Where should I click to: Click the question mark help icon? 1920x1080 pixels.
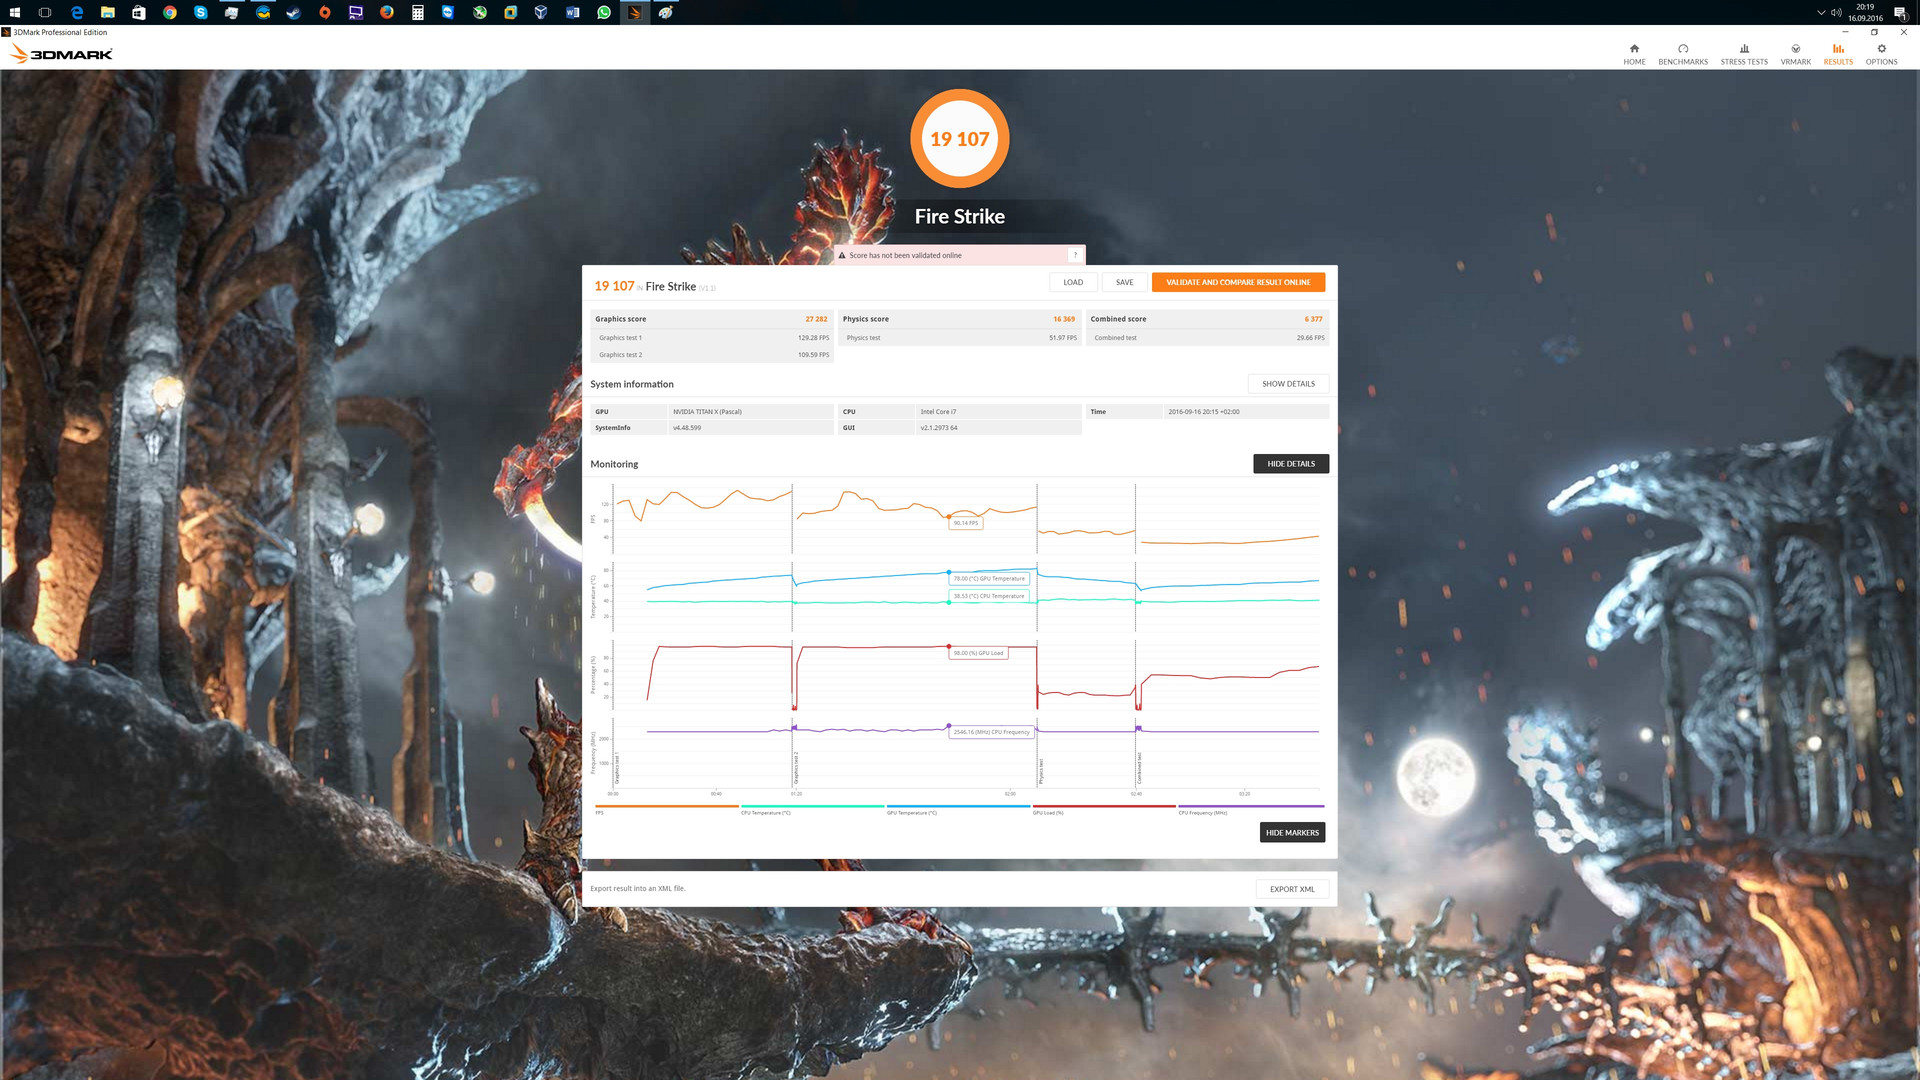pos(1075,255)
